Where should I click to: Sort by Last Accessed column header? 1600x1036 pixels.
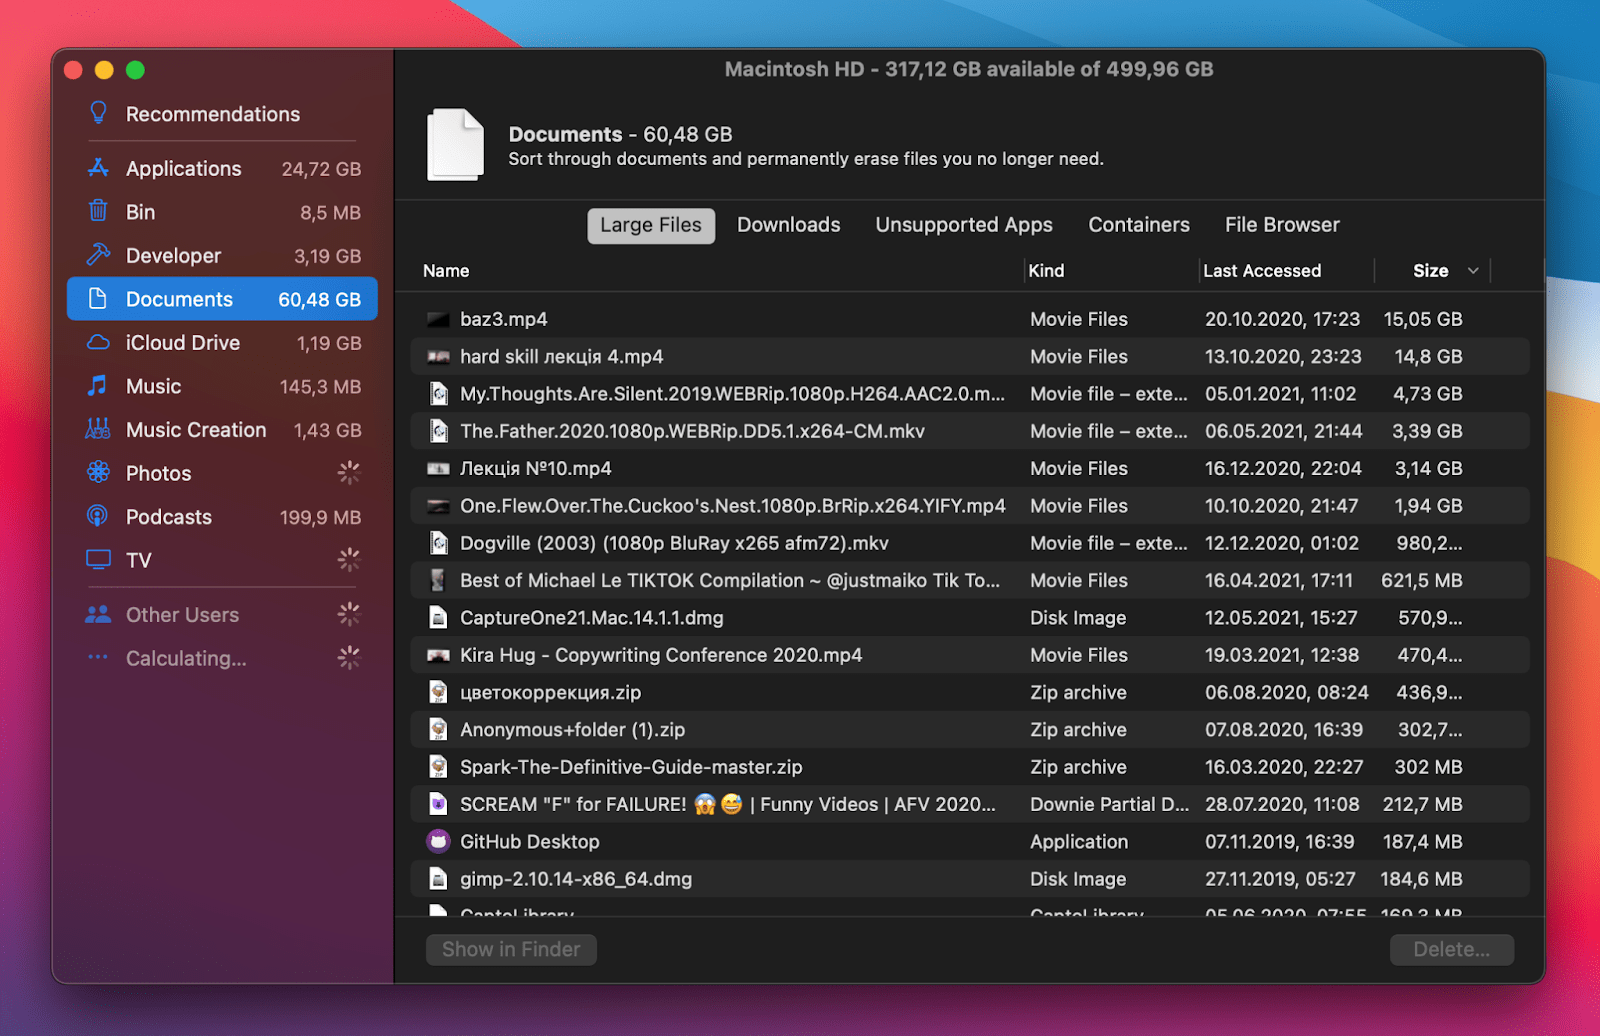click(1262, 271)
